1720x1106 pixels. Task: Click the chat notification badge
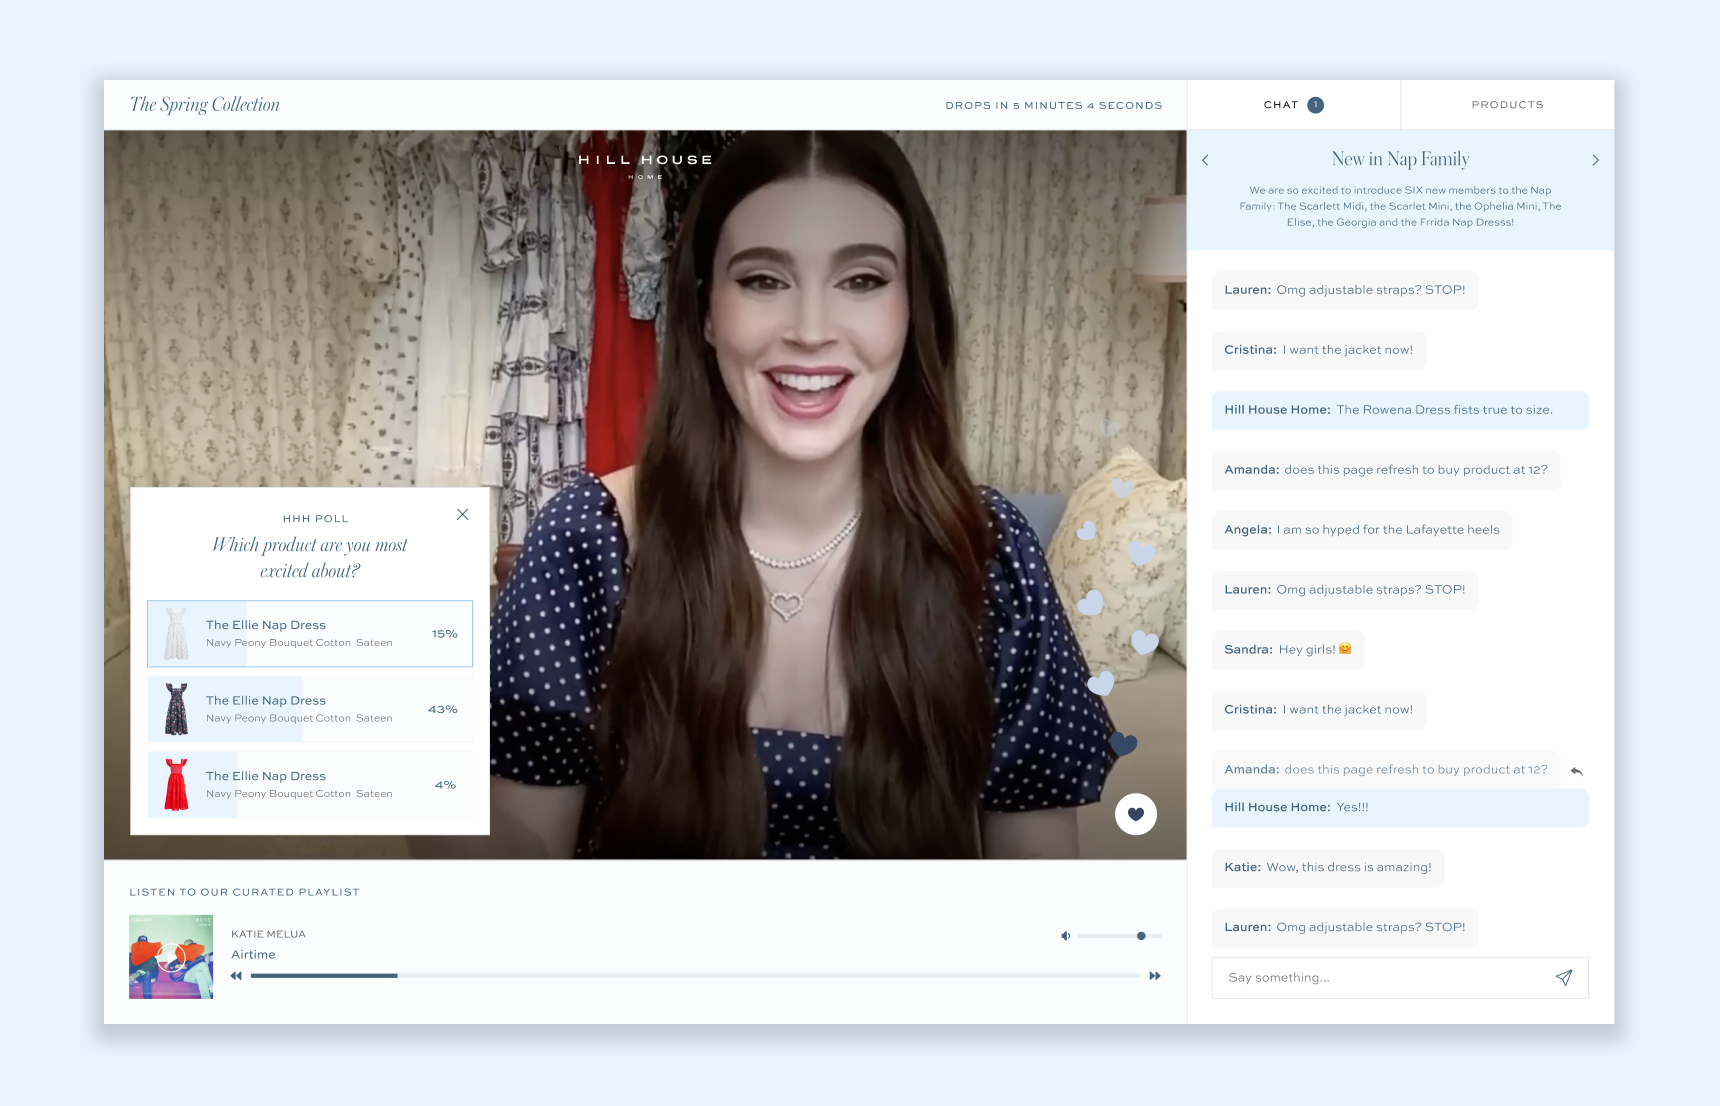coord(1315,105)
